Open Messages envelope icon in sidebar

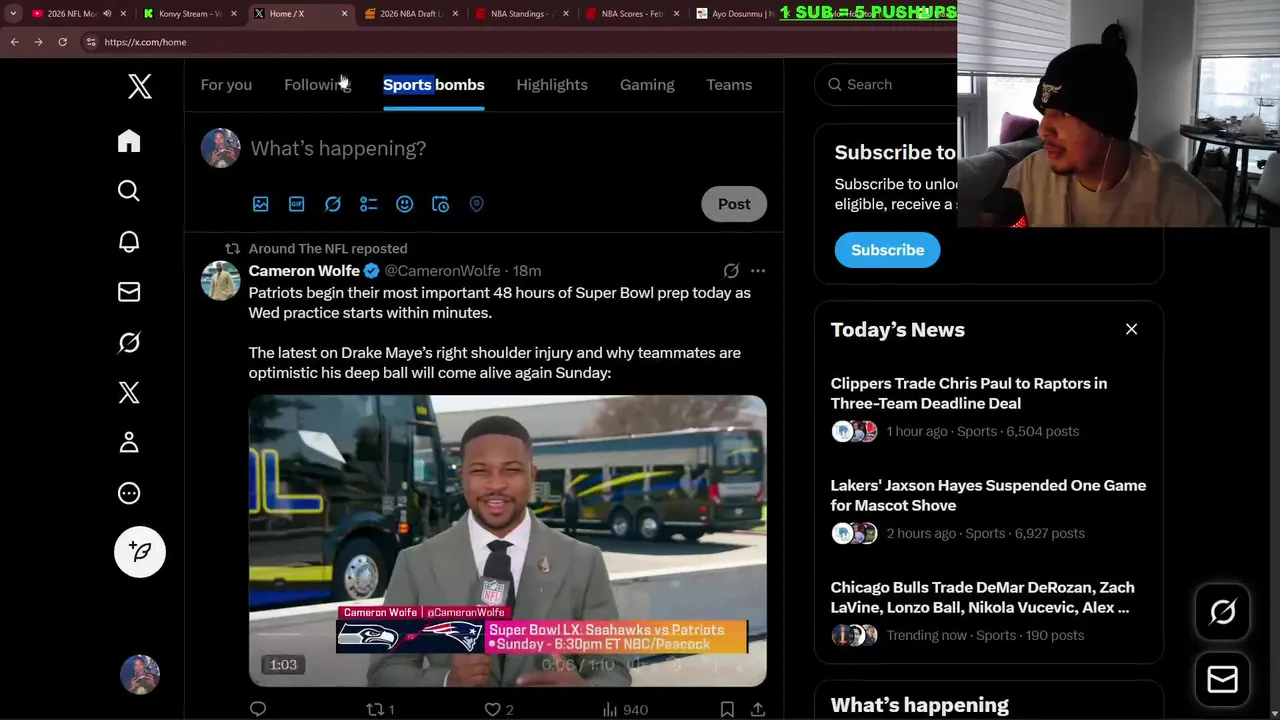point(129,292)
